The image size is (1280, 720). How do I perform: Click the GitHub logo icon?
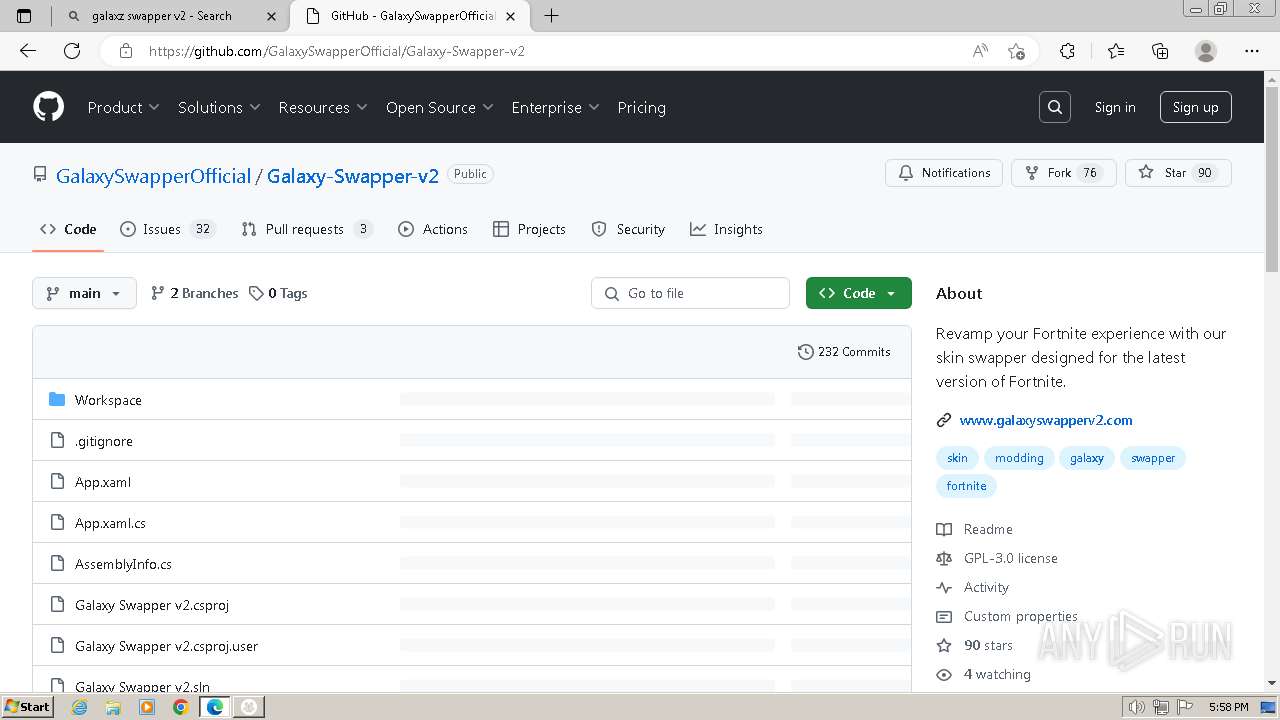[48, 107]
